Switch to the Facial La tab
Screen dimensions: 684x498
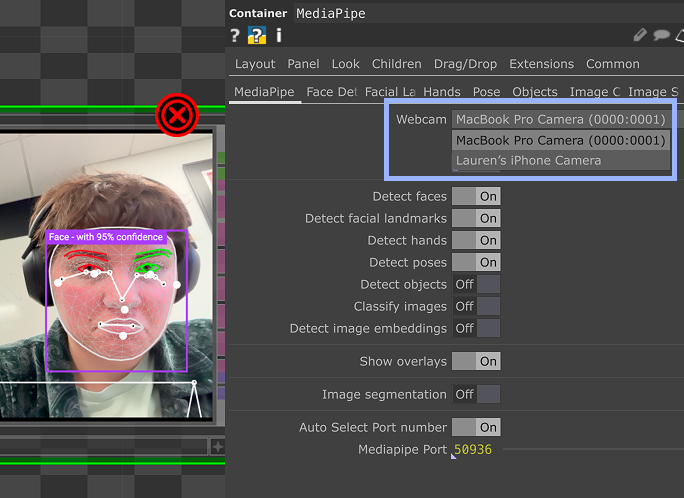(390, 92)
